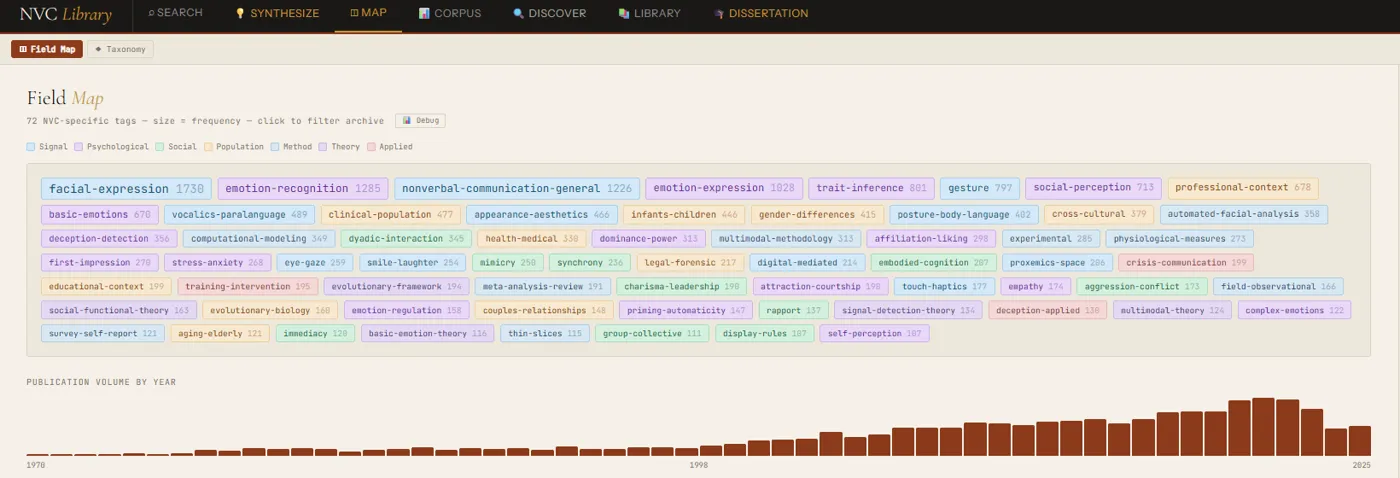
Task: Filter by physiological-measures tag
Action: point(1179,239)
